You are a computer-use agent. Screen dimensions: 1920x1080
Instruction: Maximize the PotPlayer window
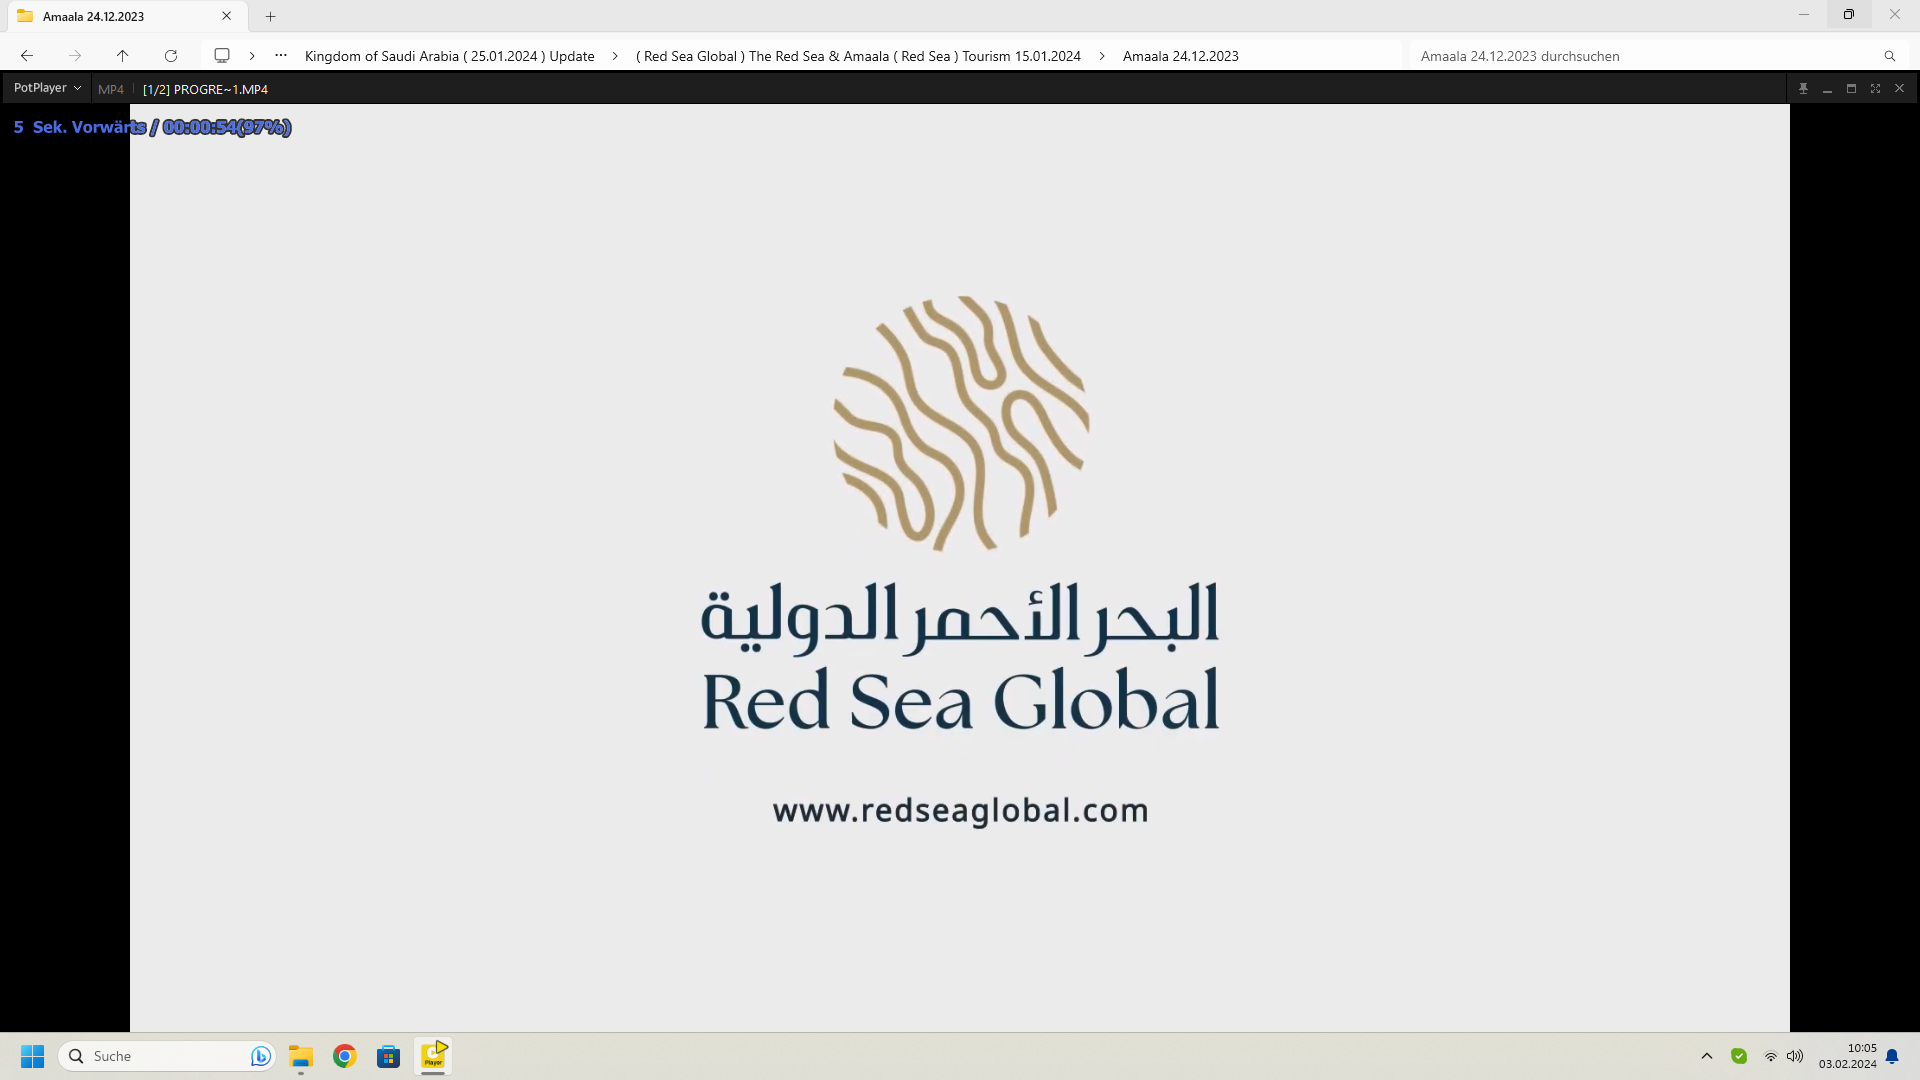[x=1851, y=89]
